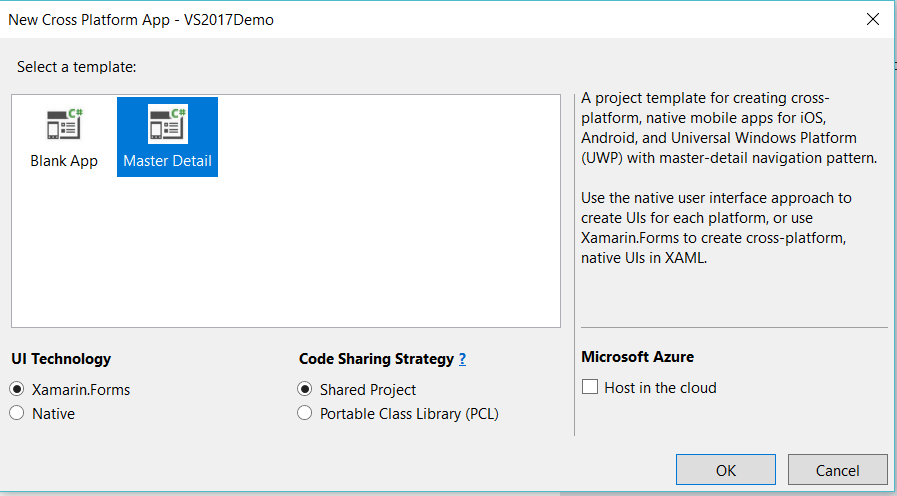Close the New Cross Platform App dialog
Viewport: 897px width, 496px height.
coord(873,19)
